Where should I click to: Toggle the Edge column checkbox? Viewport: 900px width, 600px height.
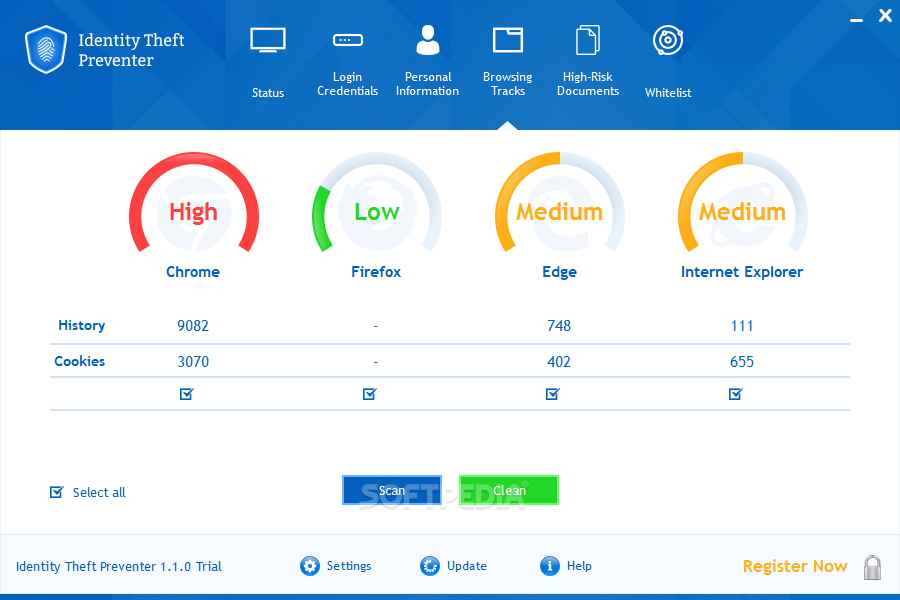(552, 394)
